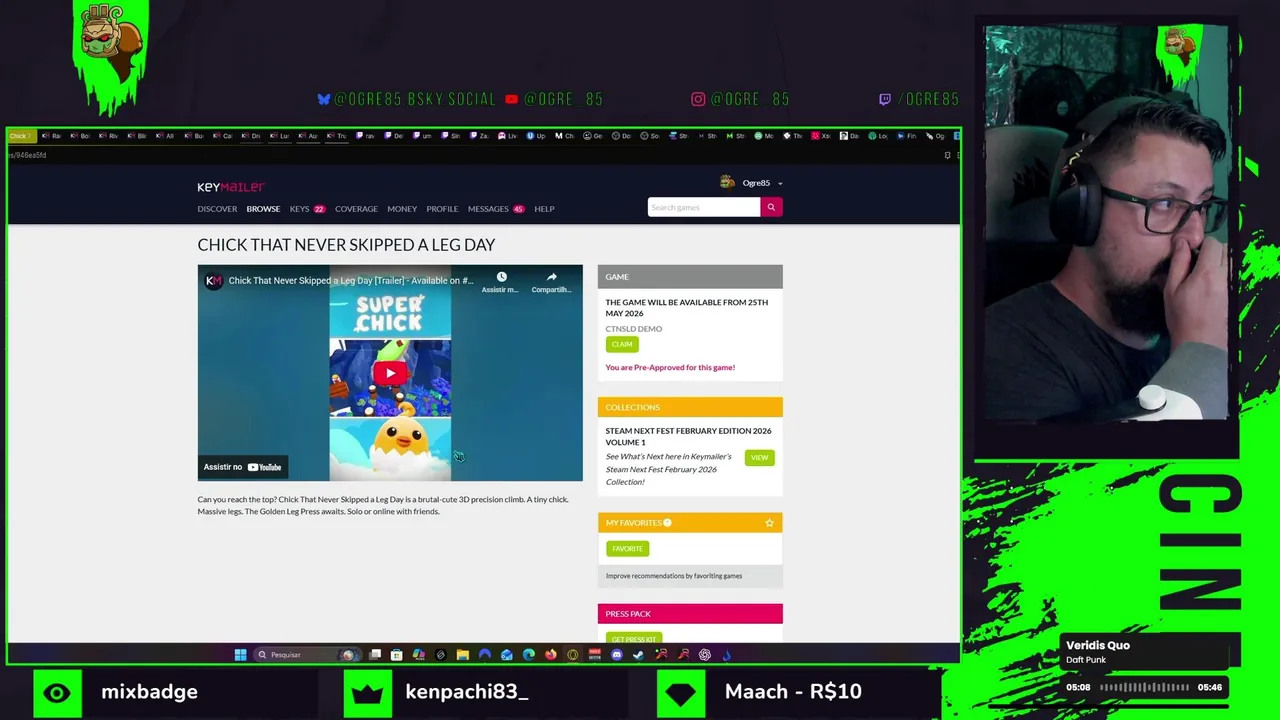Click the green Claim button
Screen dimensions: 1280x720
click(622, 344)
